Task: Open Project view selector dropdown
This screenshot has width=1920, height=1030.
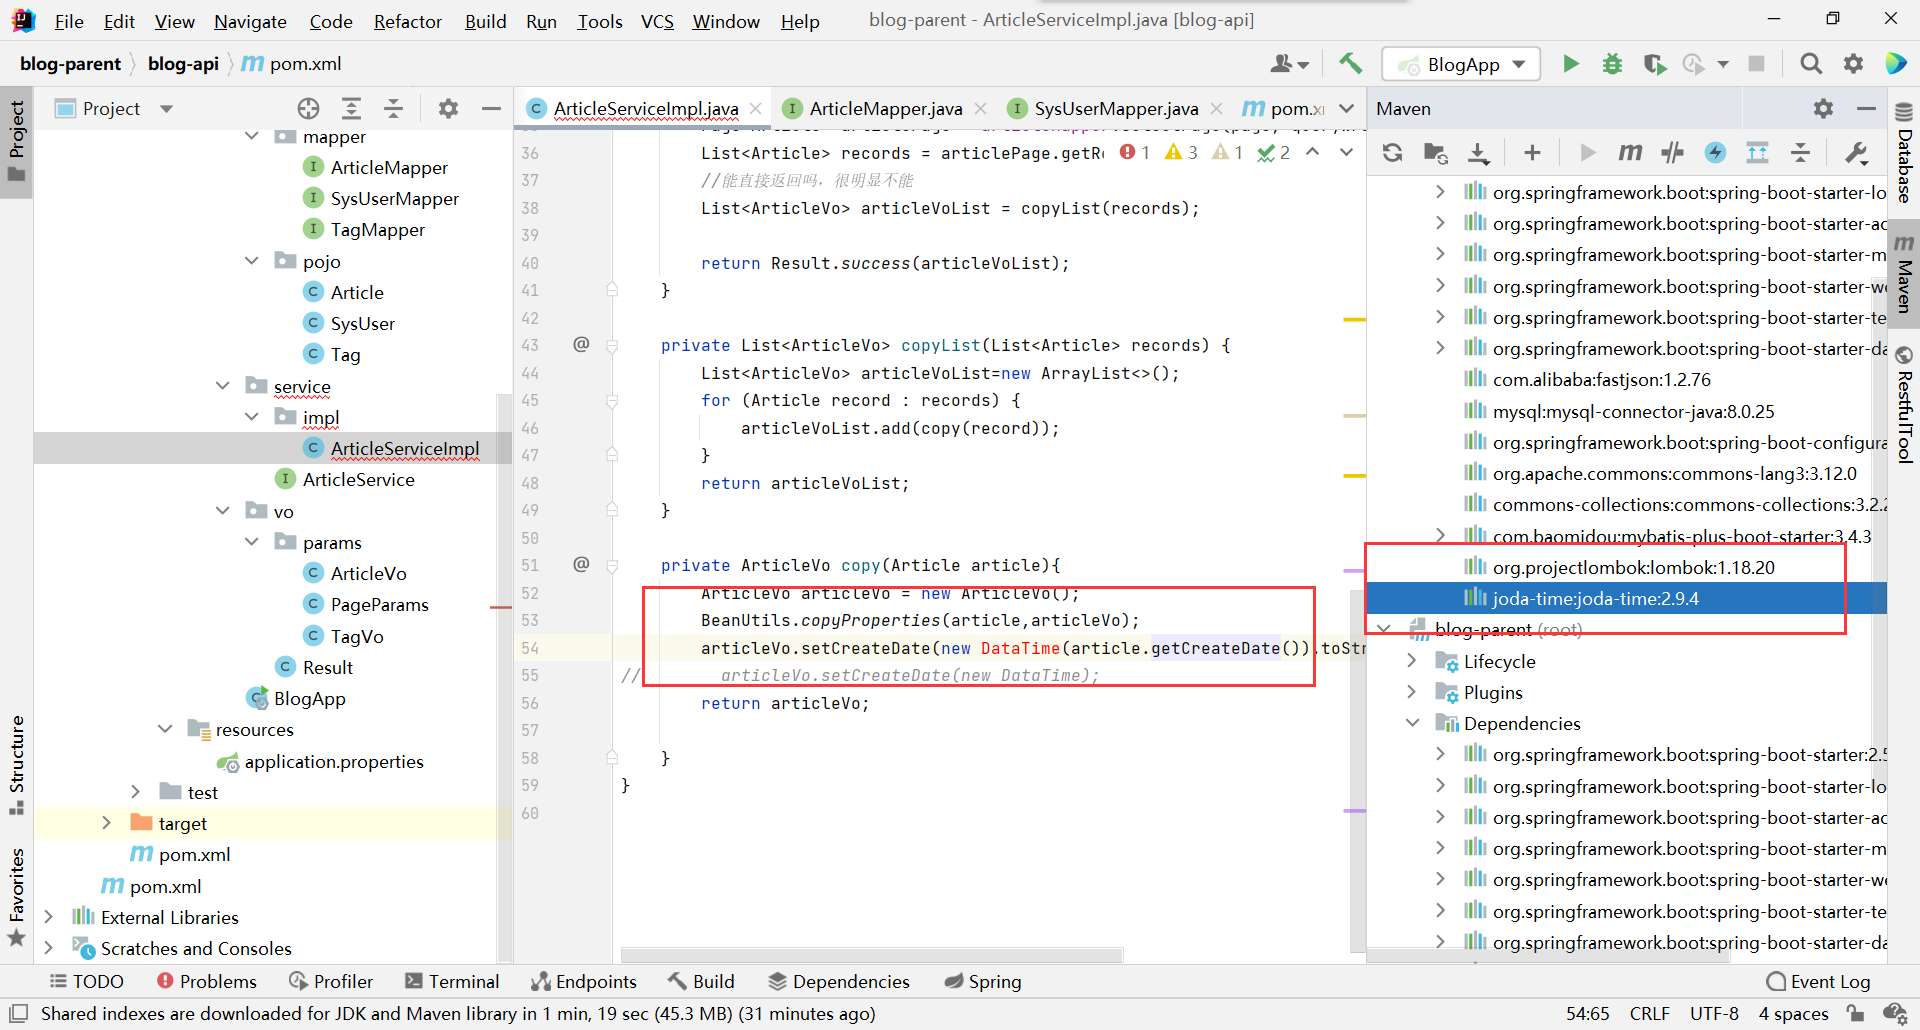Action: click(x=166, y=108)
